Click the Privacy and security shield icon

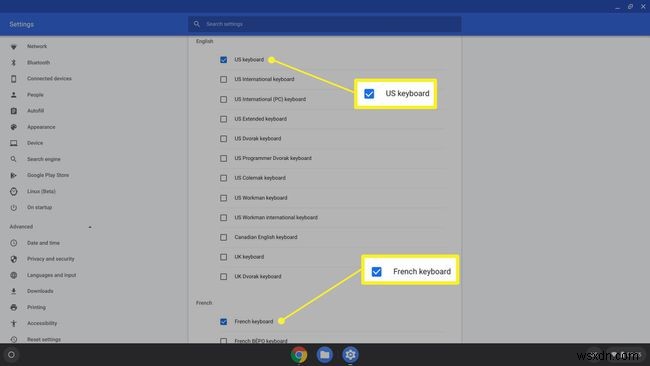tap(14, 259)
